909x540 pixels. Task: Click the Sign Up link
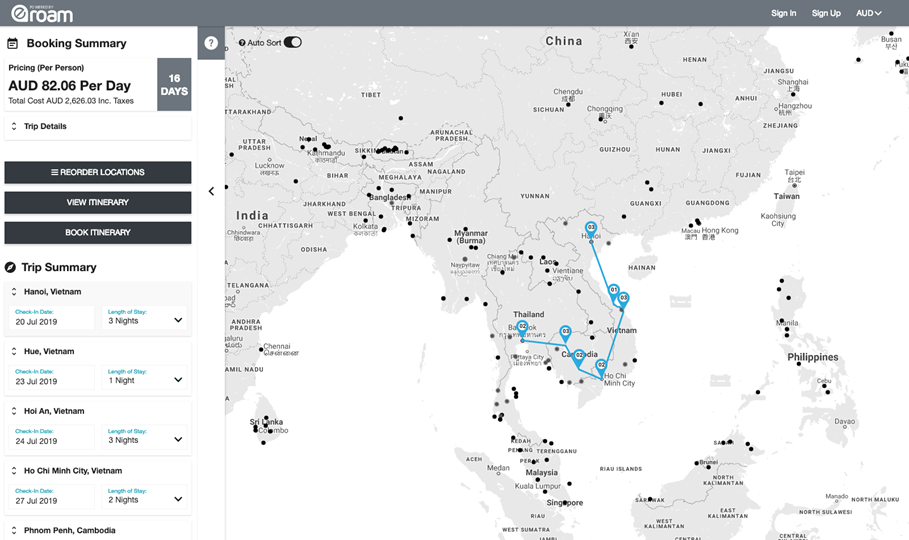[826, 13]
